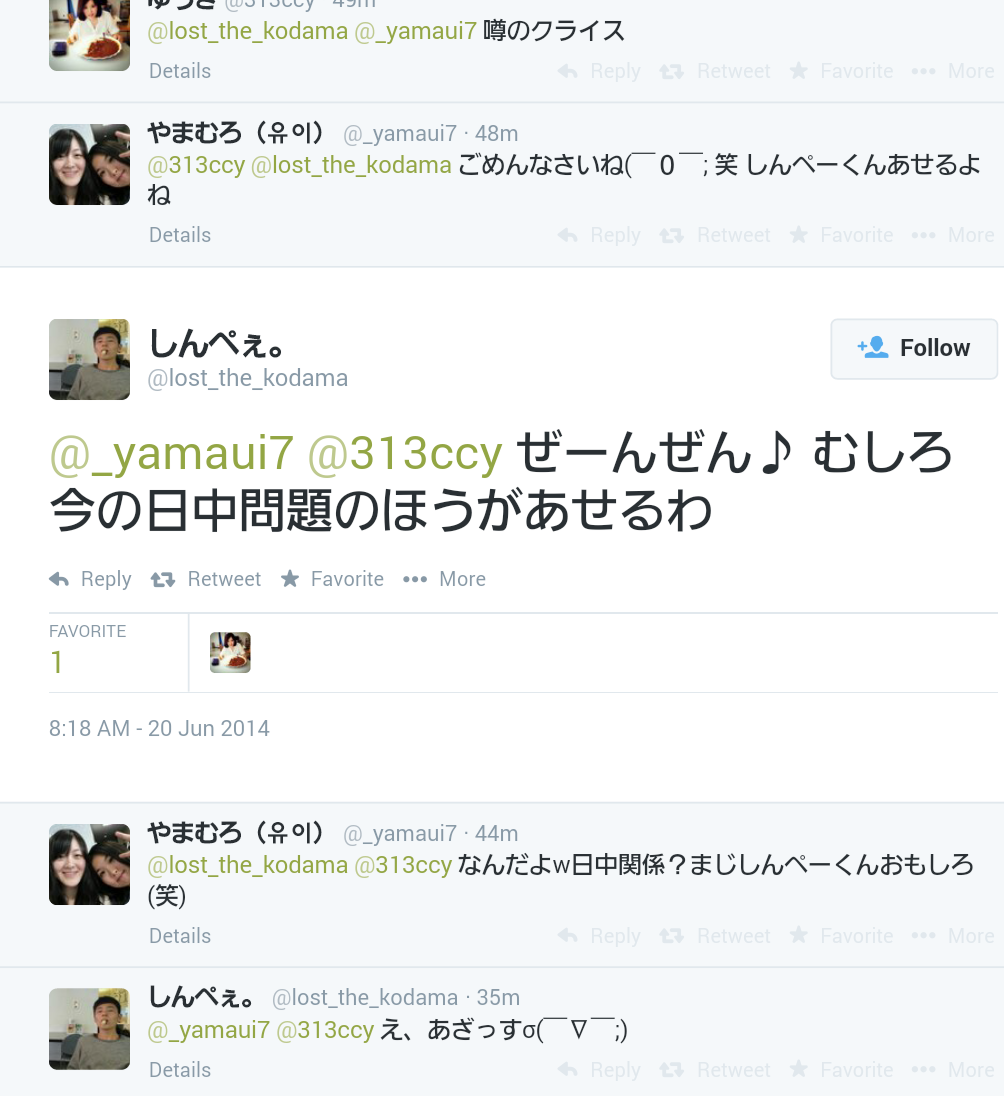View the 8:18 AM - 20 Jun 2014 timestamp

click(159, 728)
